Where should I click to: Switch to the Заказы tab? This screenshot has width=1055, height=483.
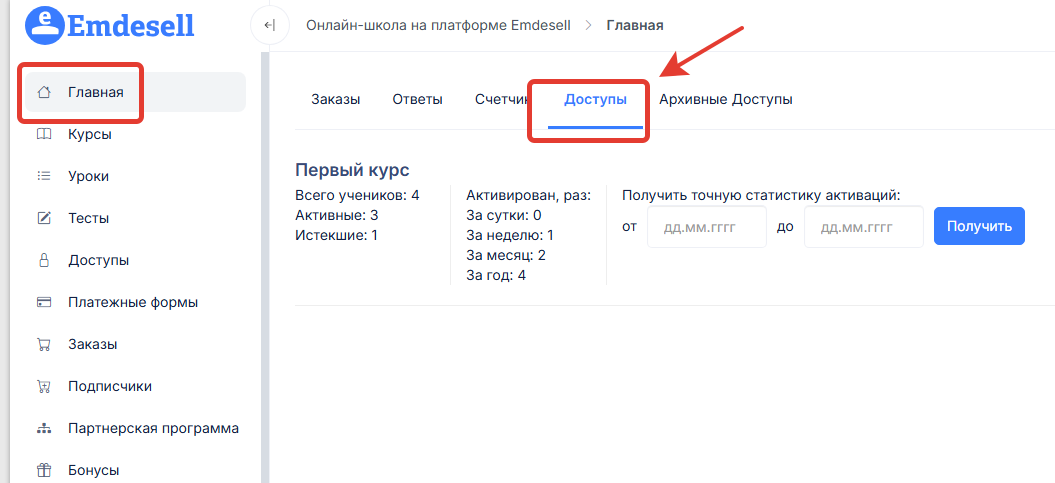[335, 99]
